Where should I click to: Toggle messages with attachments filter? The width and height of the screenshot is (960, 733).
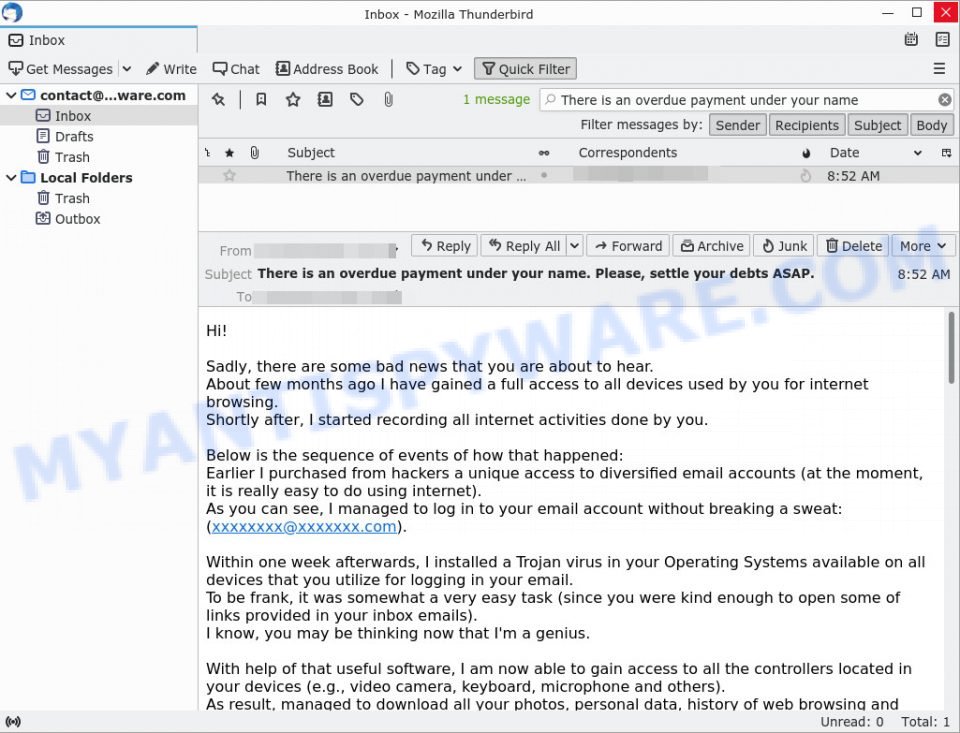[388, 99]
